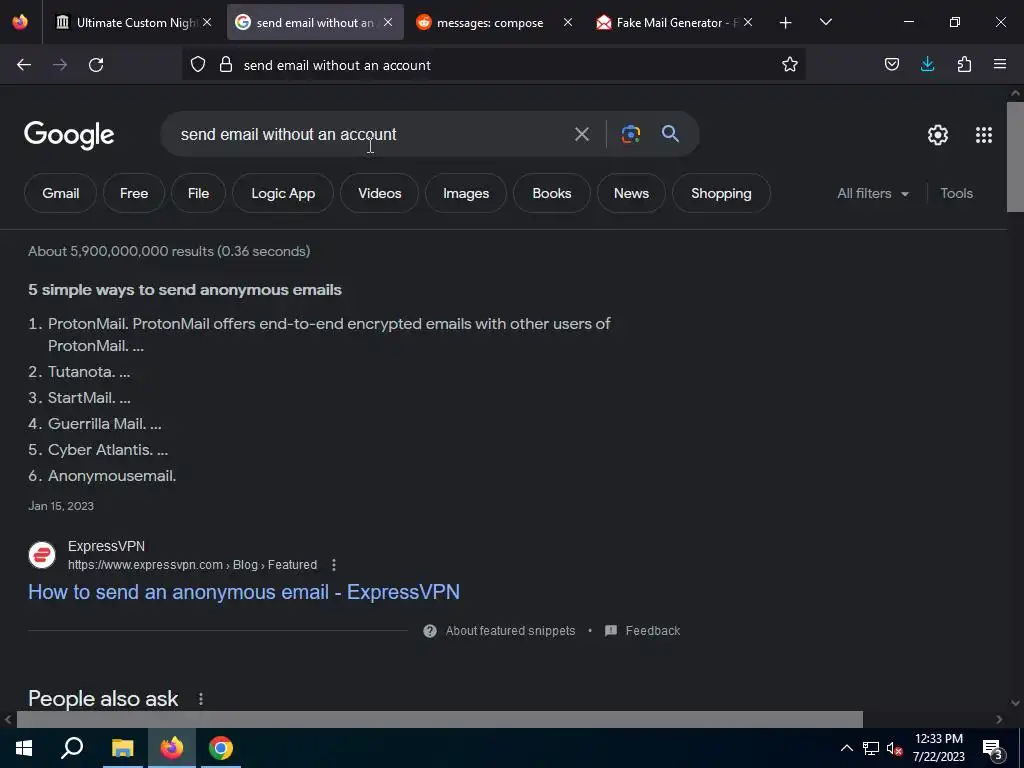1024x768 pixels.
Task: Close the messages: compose tab
Action: coord(568,22)
